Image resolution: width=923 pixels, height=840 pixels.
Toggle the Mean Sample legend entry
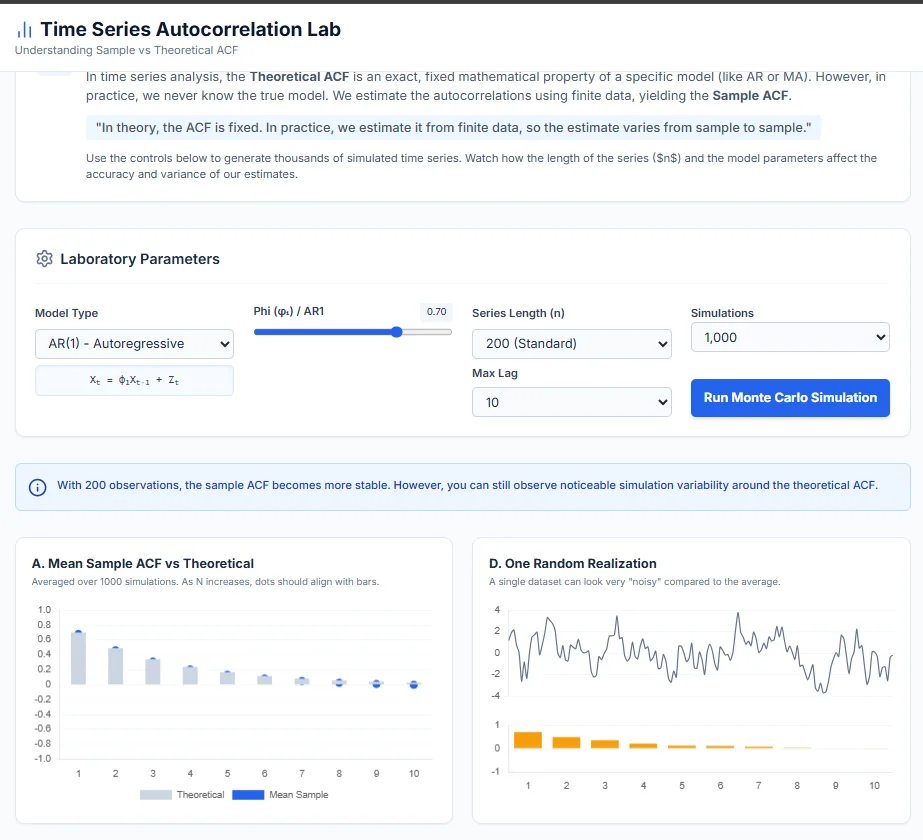tap(280, 795)
